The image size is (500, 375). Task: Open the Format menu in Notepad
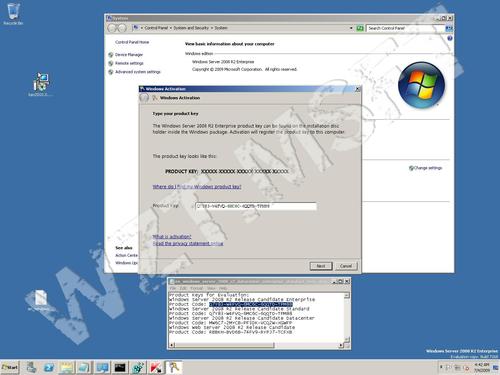click(x=197, y=288)
